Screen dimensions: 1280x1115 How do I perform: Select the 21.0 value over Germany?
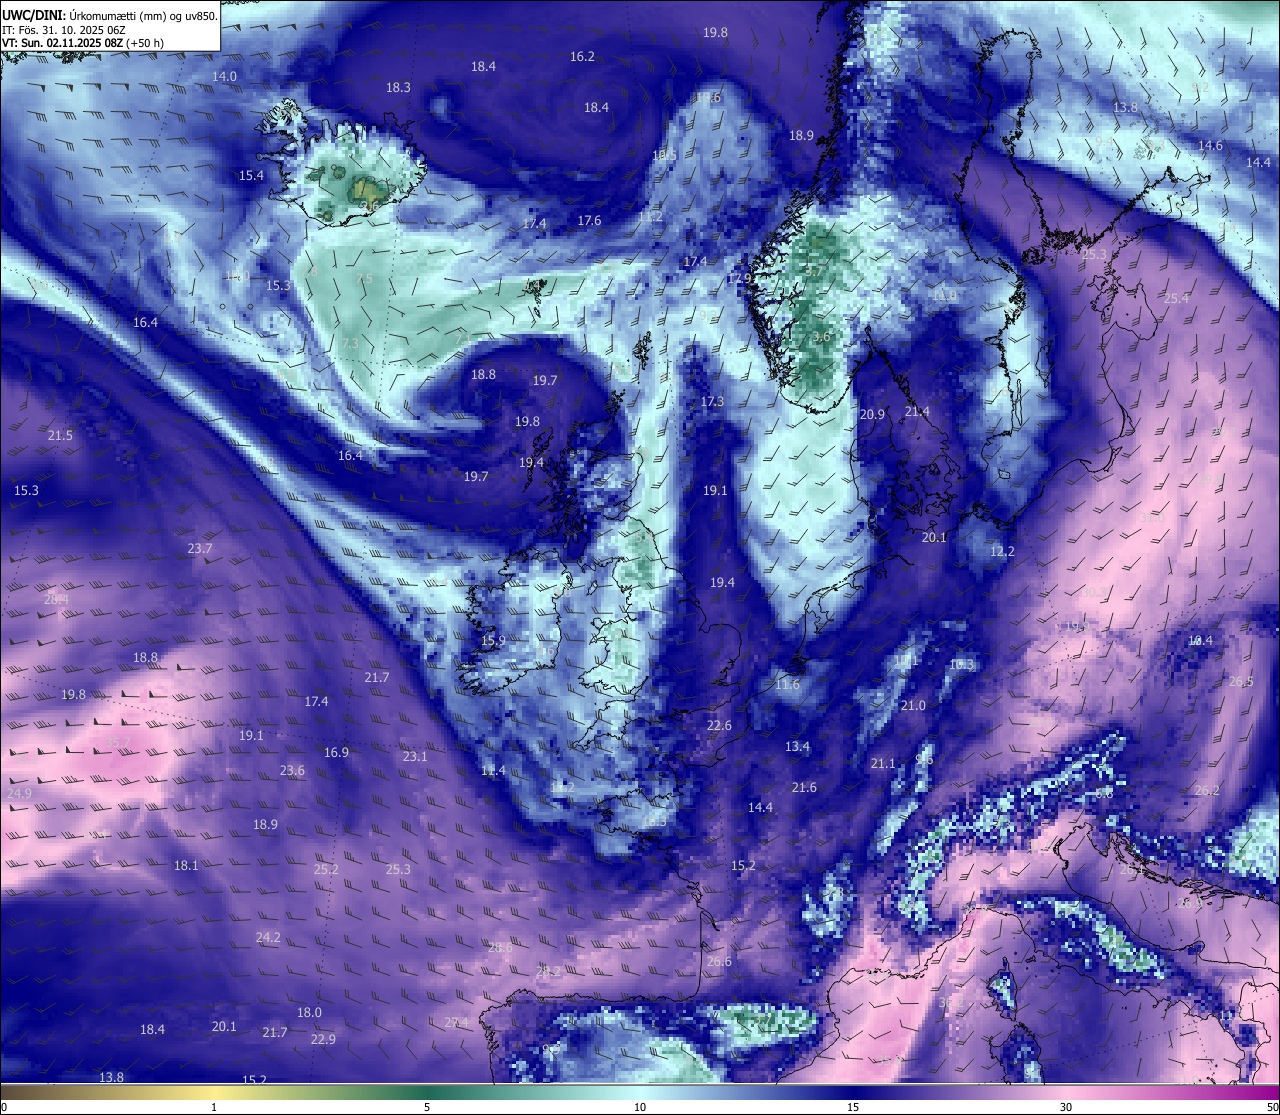click(x=913, y=706)
